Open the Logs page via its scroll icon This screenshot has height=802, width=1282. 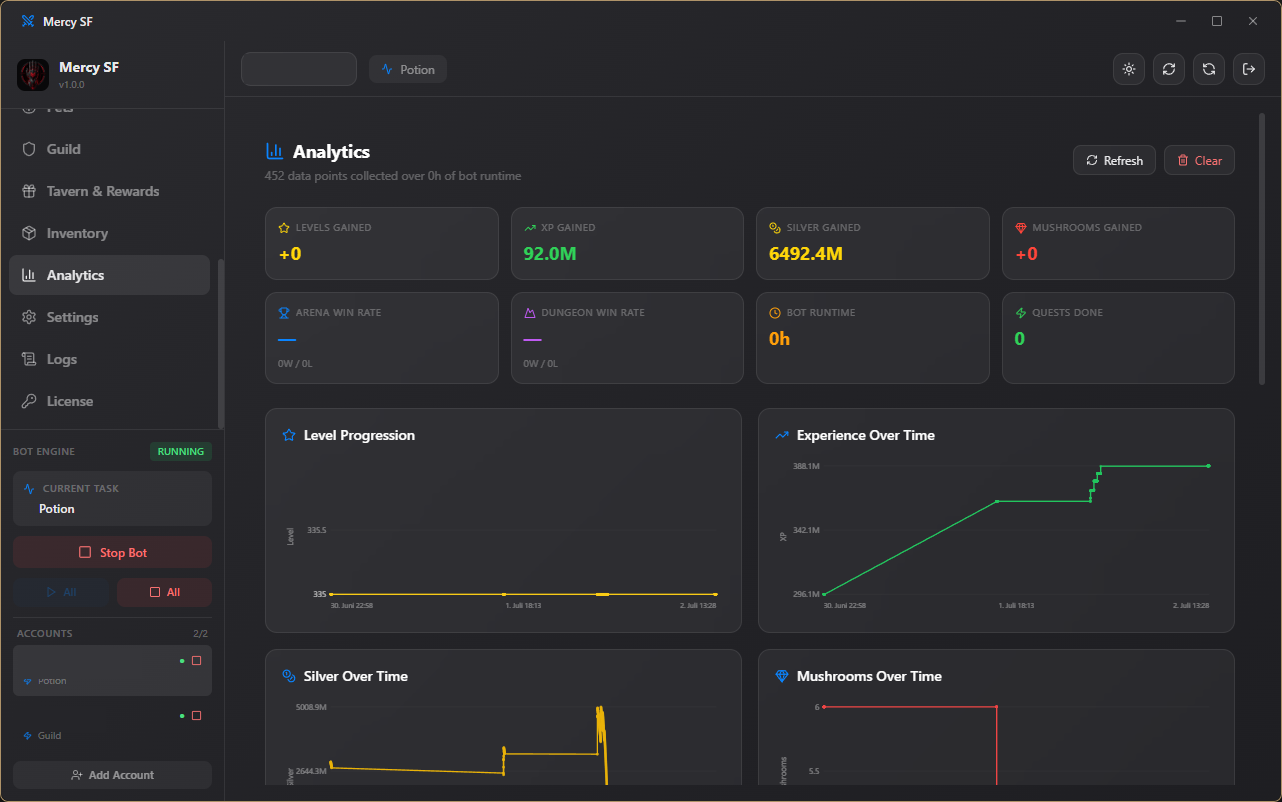click(29, 359)
